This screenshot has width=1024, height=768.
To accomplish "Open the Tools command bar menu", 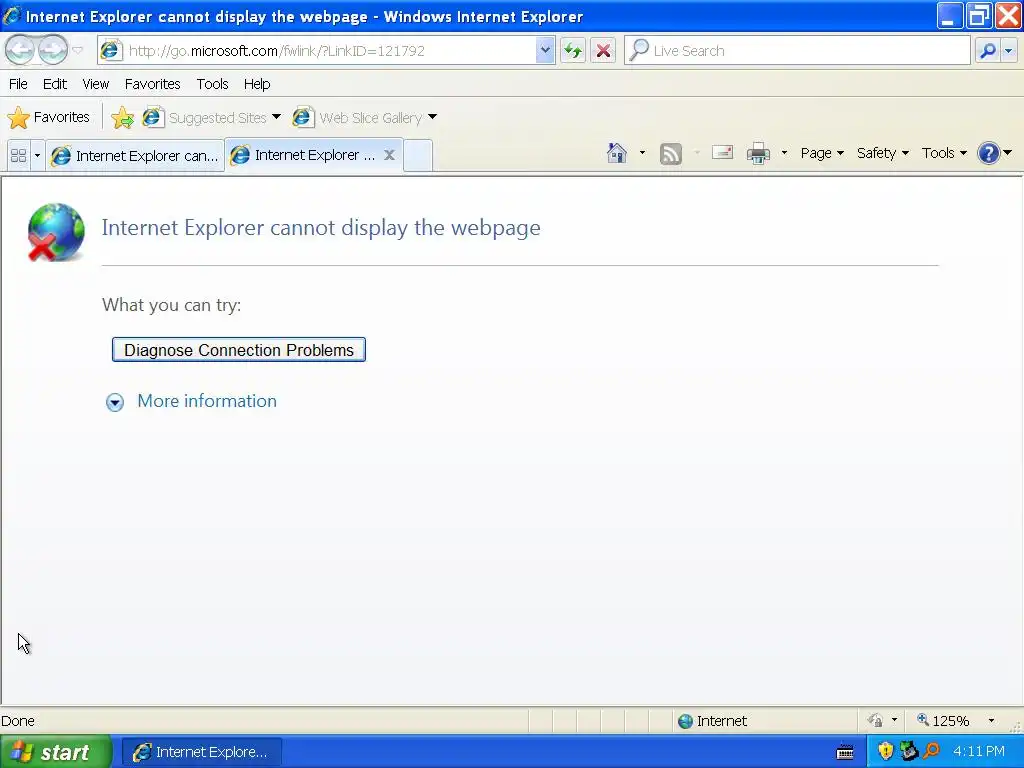I will click(944, 153).
